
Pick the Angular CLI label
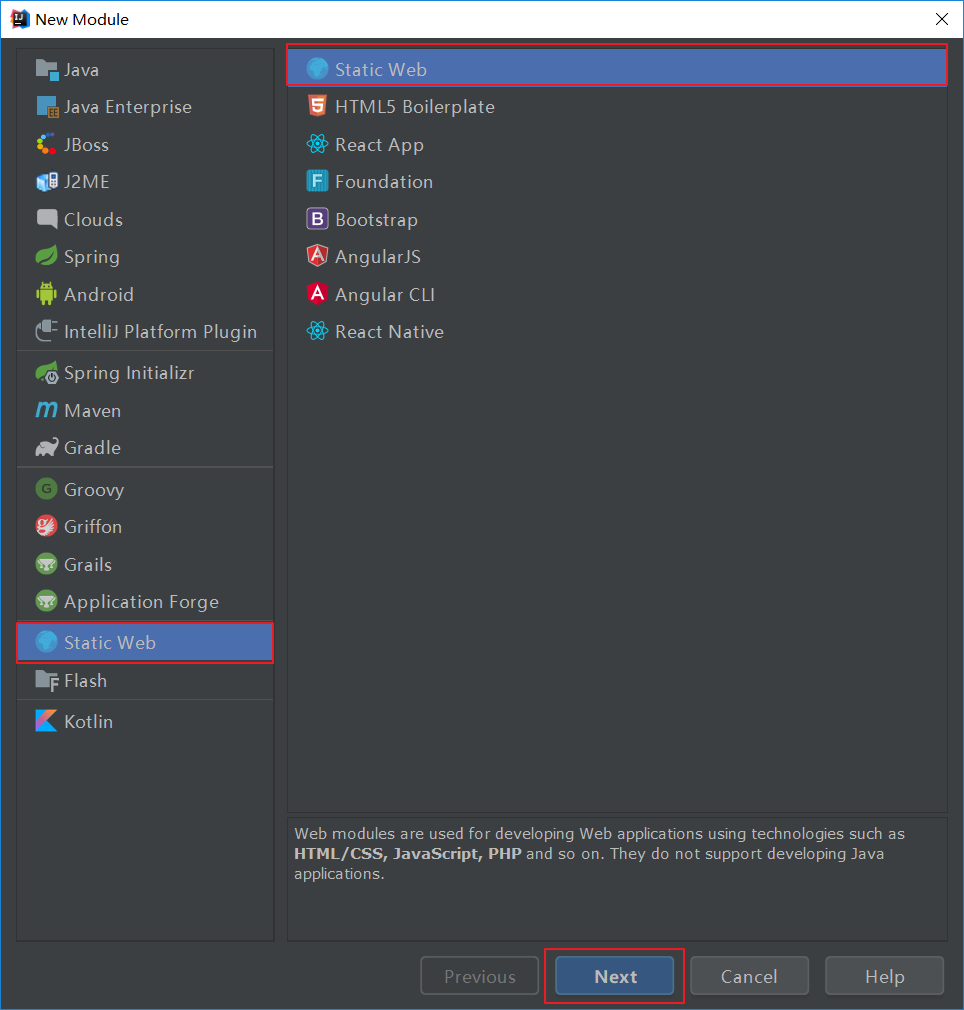pos(385,294)
